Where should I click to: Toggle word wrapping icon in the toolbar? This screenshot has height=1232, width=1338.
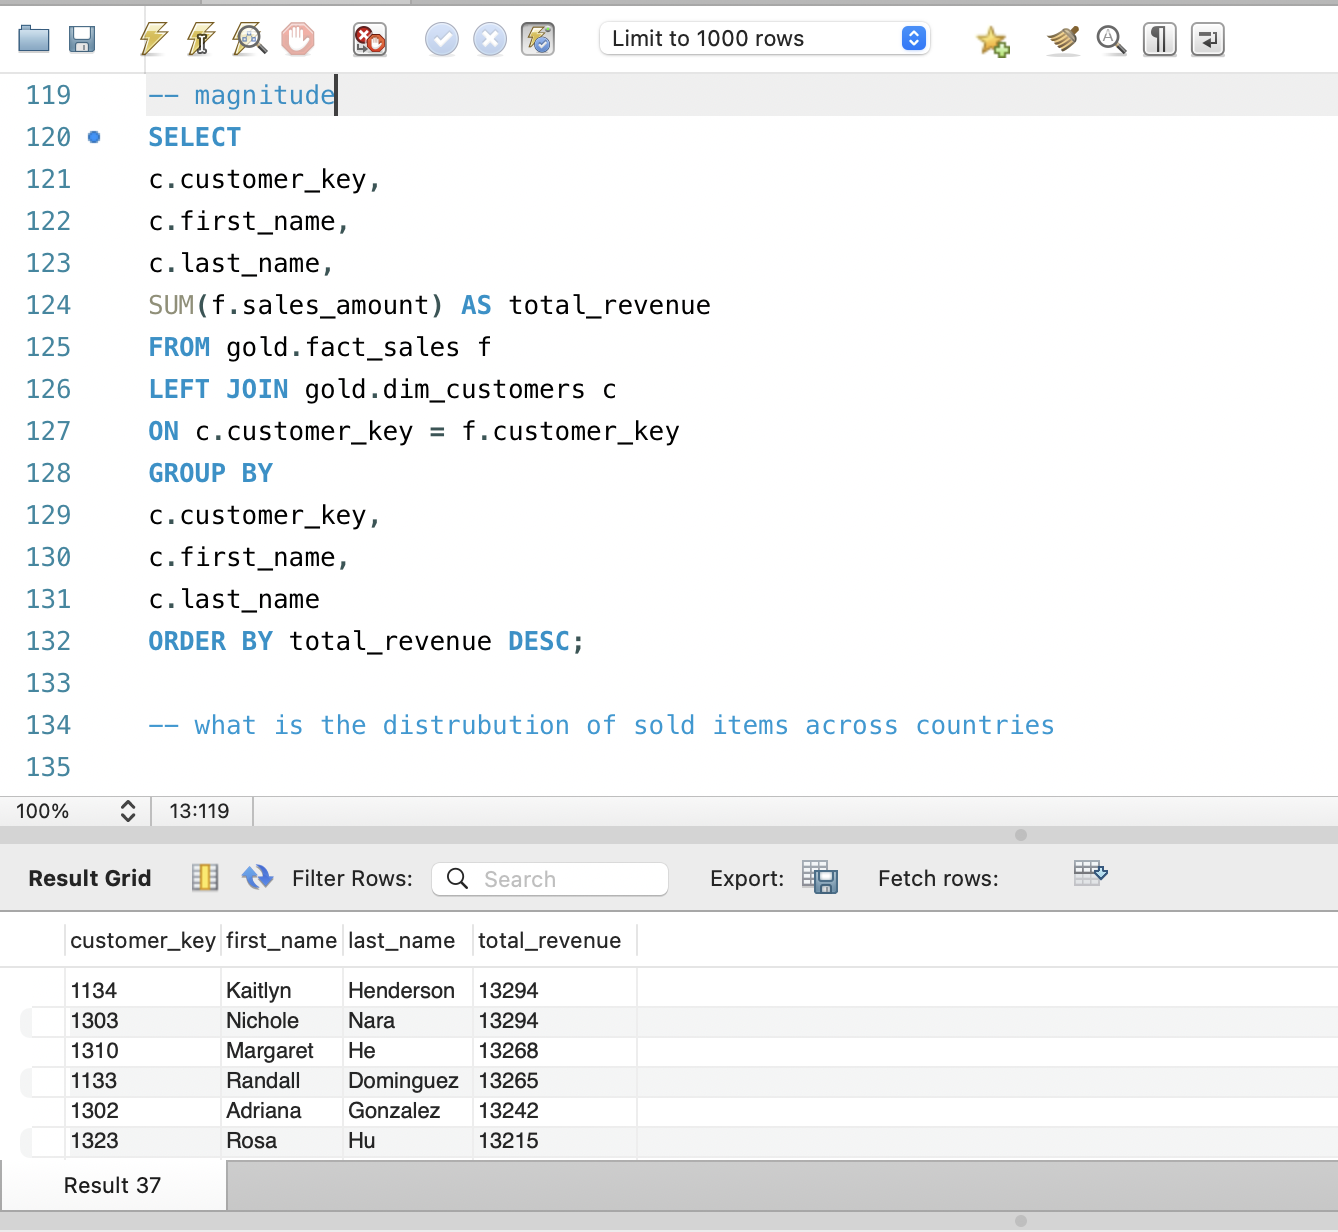[1207, 40]
